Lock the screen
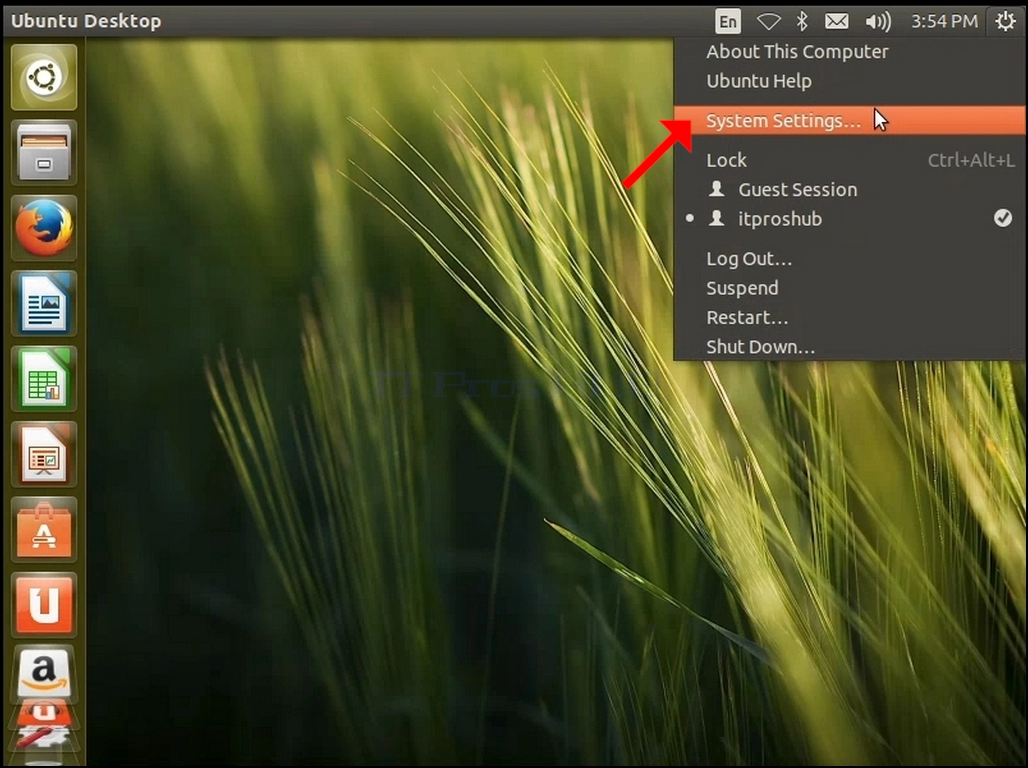Screen dimensions: 1028x768 click(x=850, y=160)
